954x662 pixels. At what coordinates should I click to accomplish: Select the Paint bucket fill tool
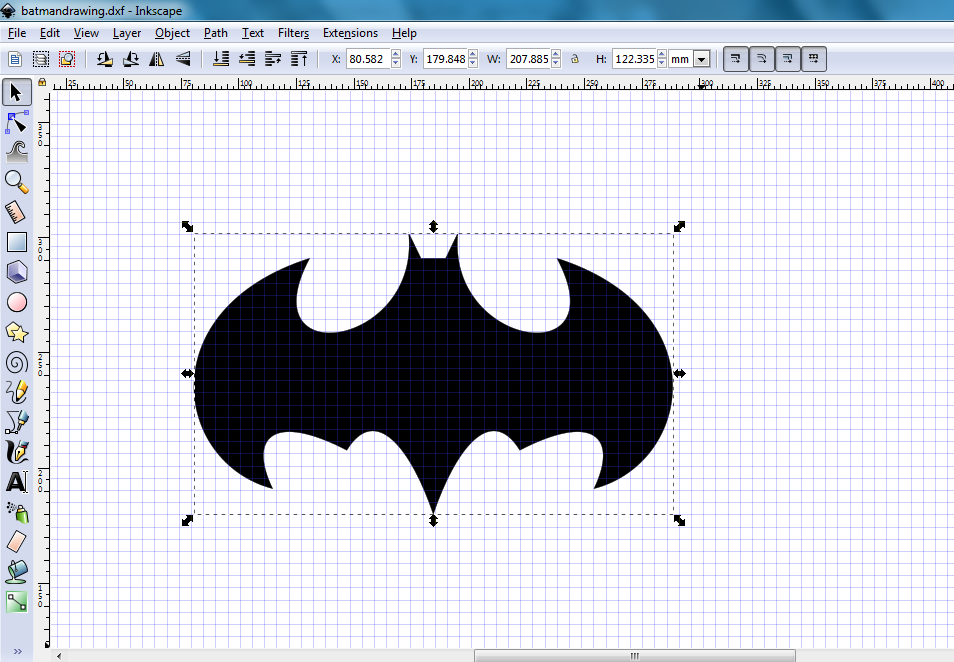16,572
